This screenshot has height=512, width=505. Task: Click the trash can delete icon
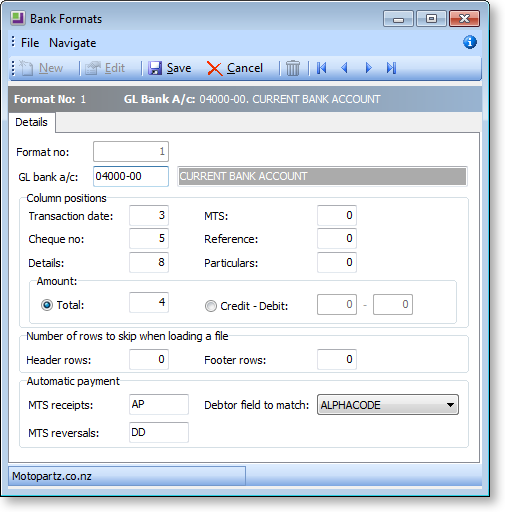tap(293, 68)
